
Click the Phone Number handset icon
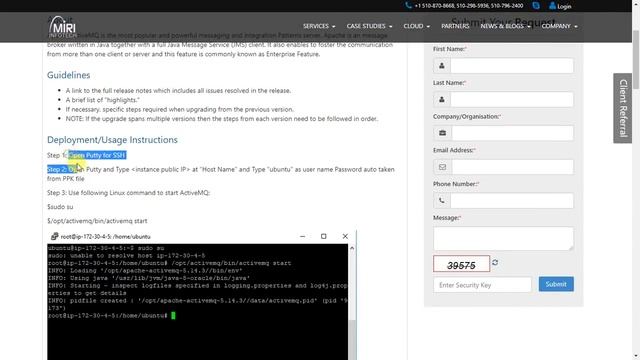coord(442,201)
